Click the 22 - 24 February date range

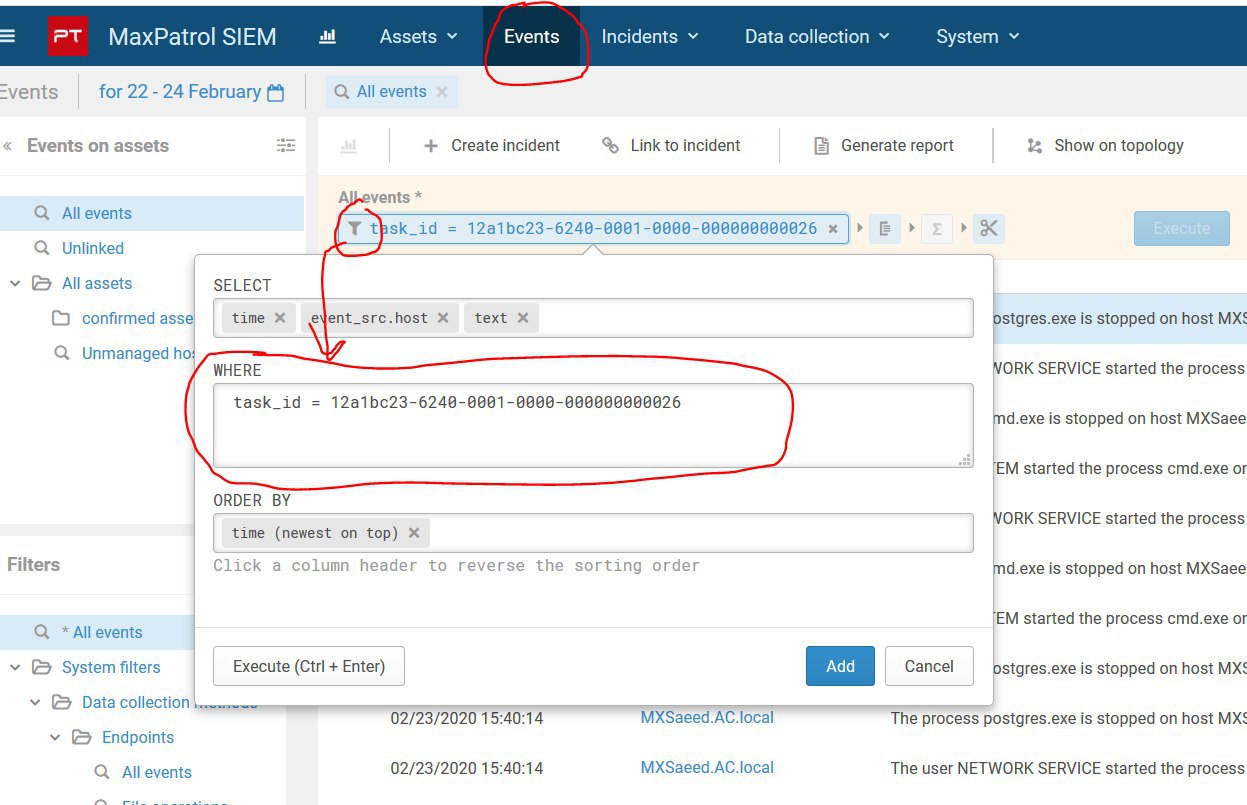coord(180,92)
